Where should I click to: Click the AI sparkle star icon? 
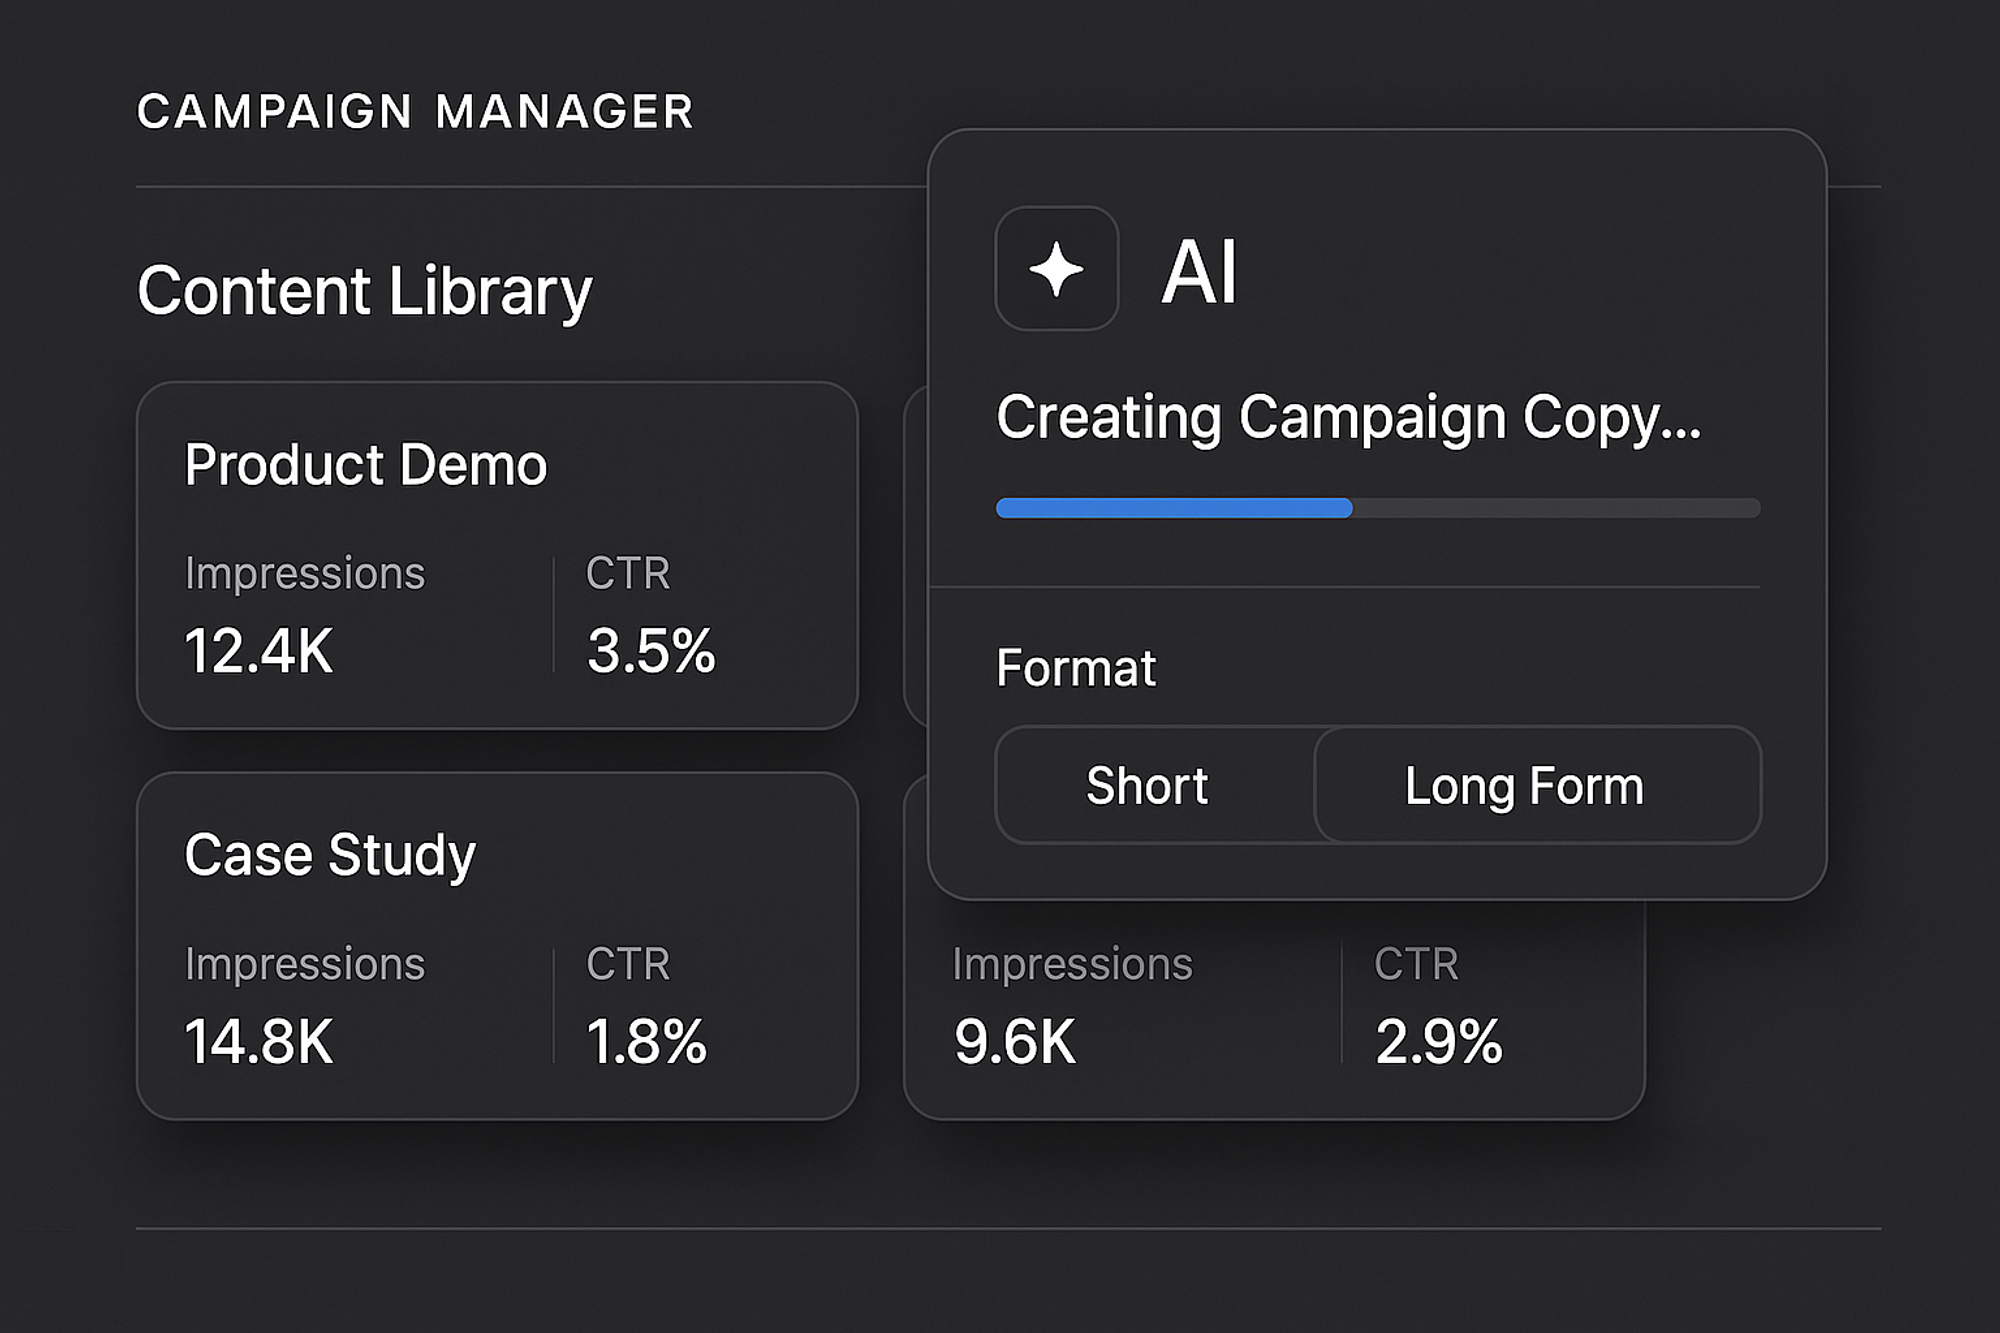coord(1056,269)
